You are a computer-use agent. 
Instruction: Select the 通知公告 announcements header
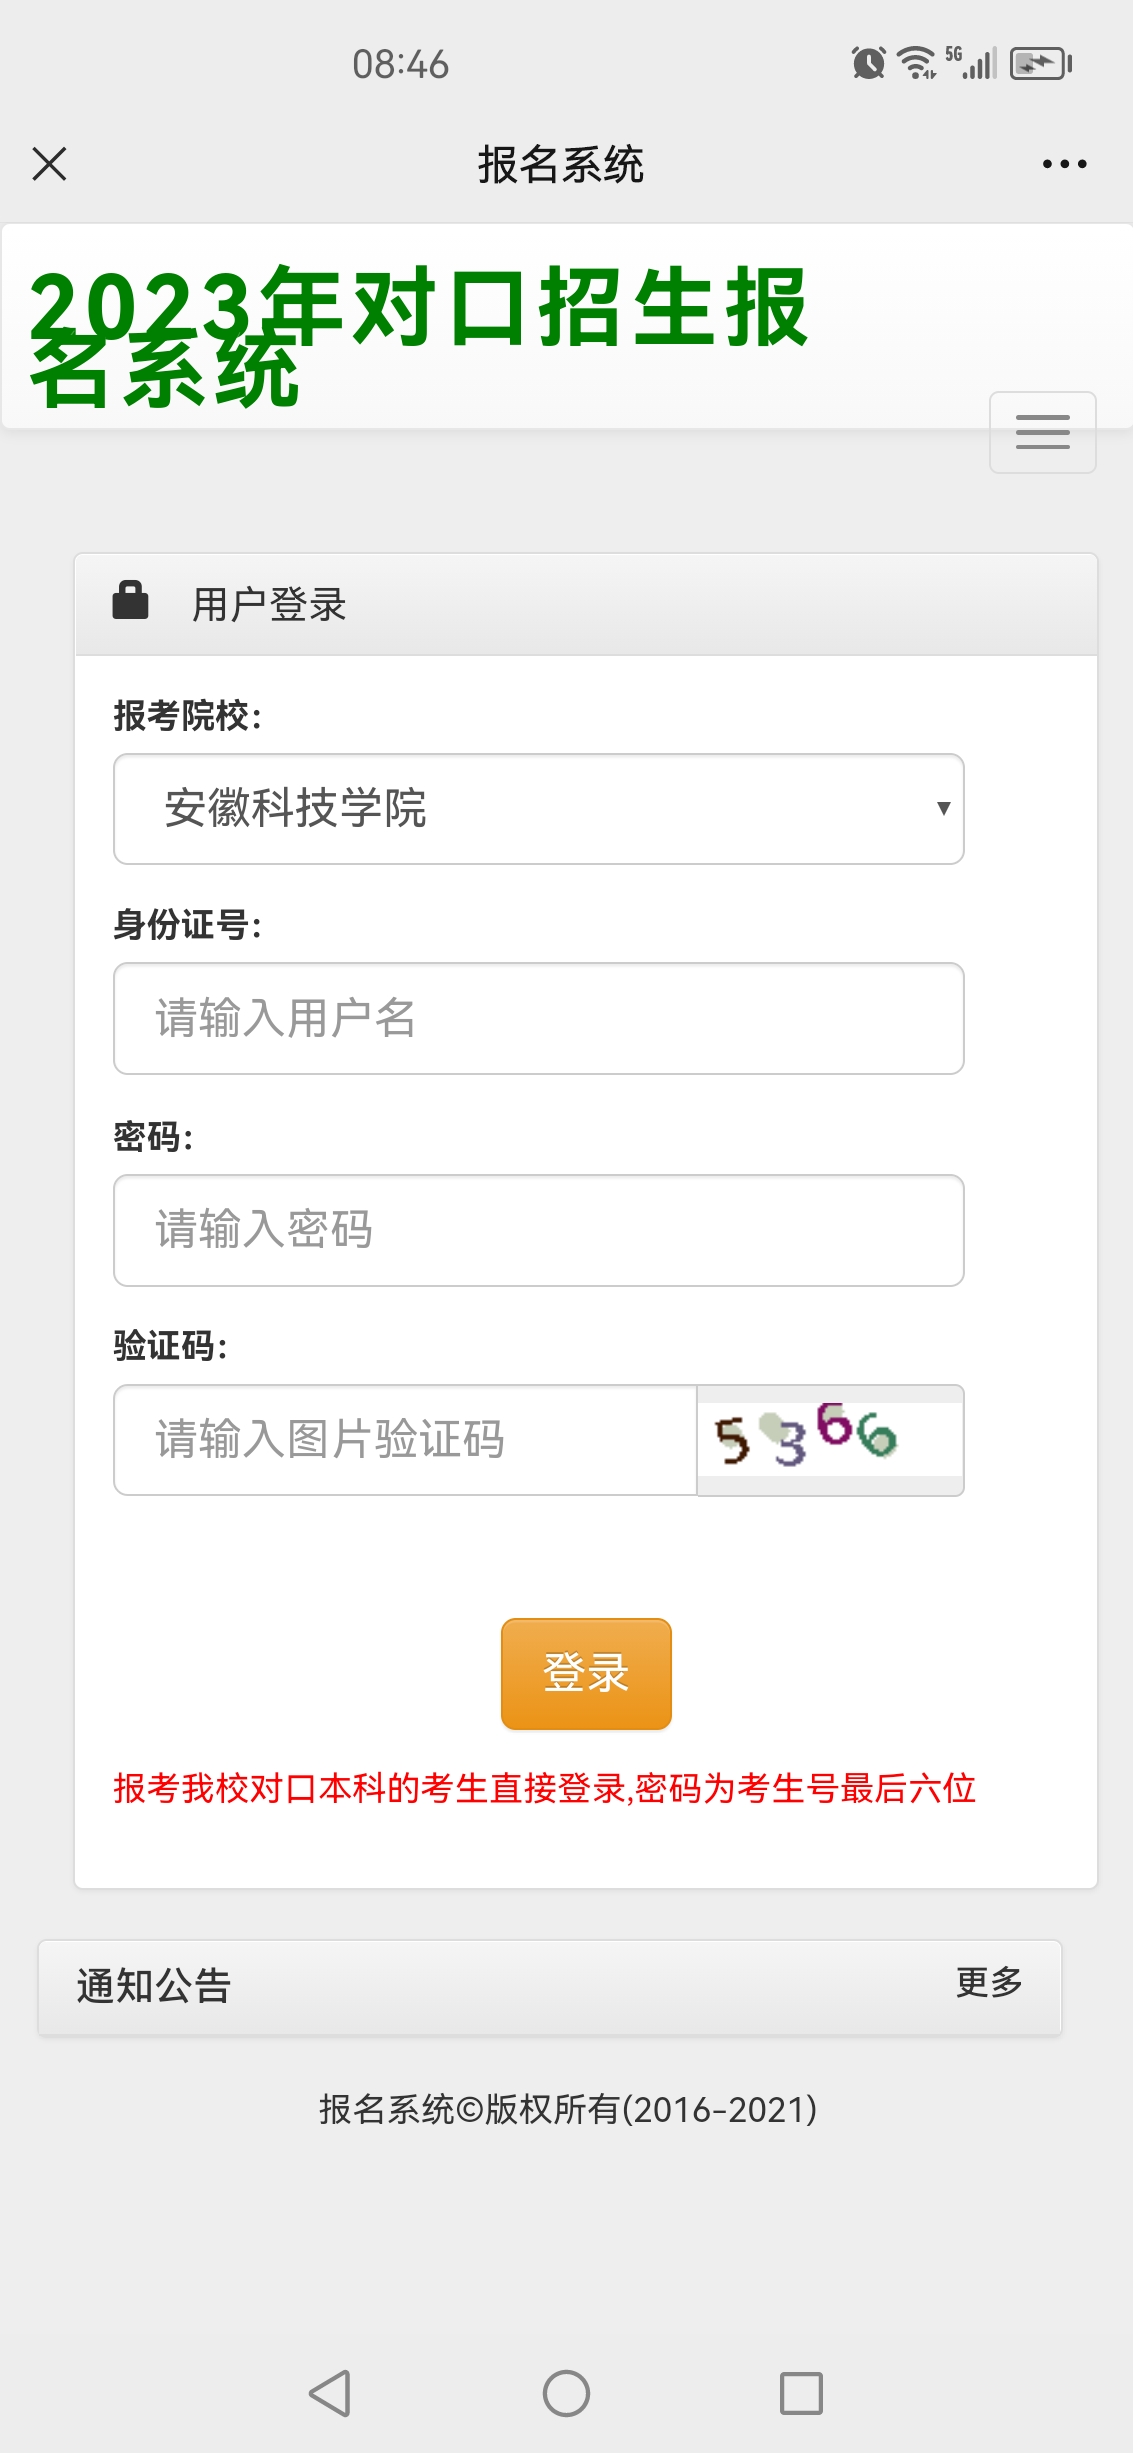coord(154,1986)
